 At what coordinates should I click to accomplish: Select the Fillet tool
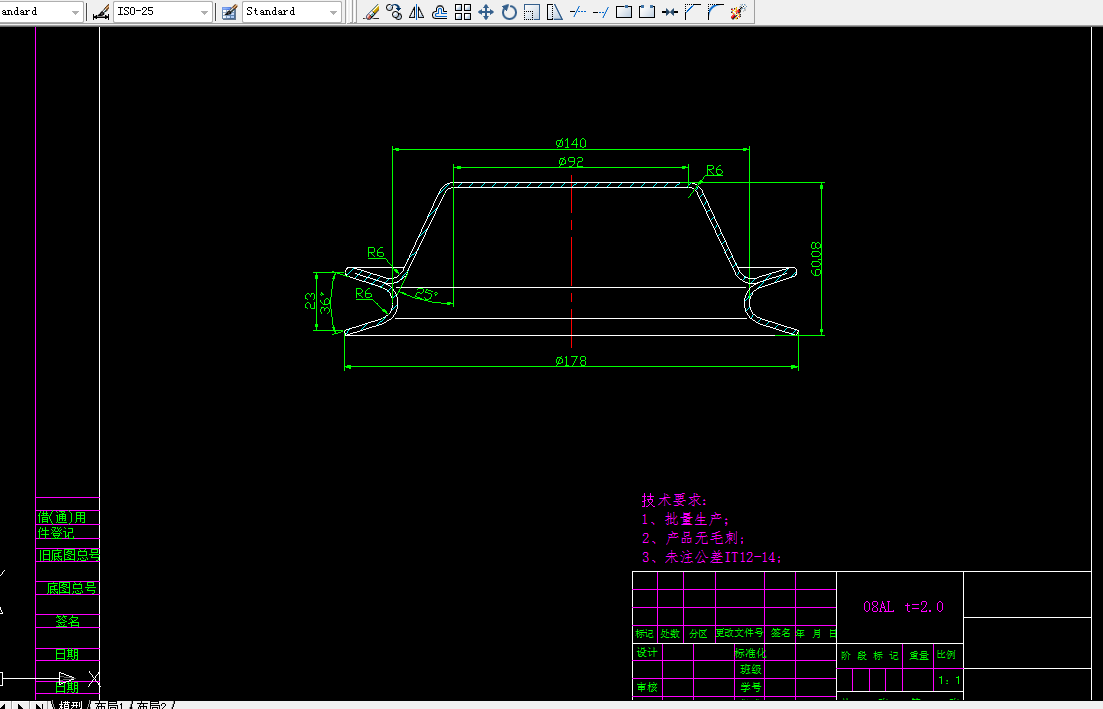pyautogui.click(x=715, y=12)
